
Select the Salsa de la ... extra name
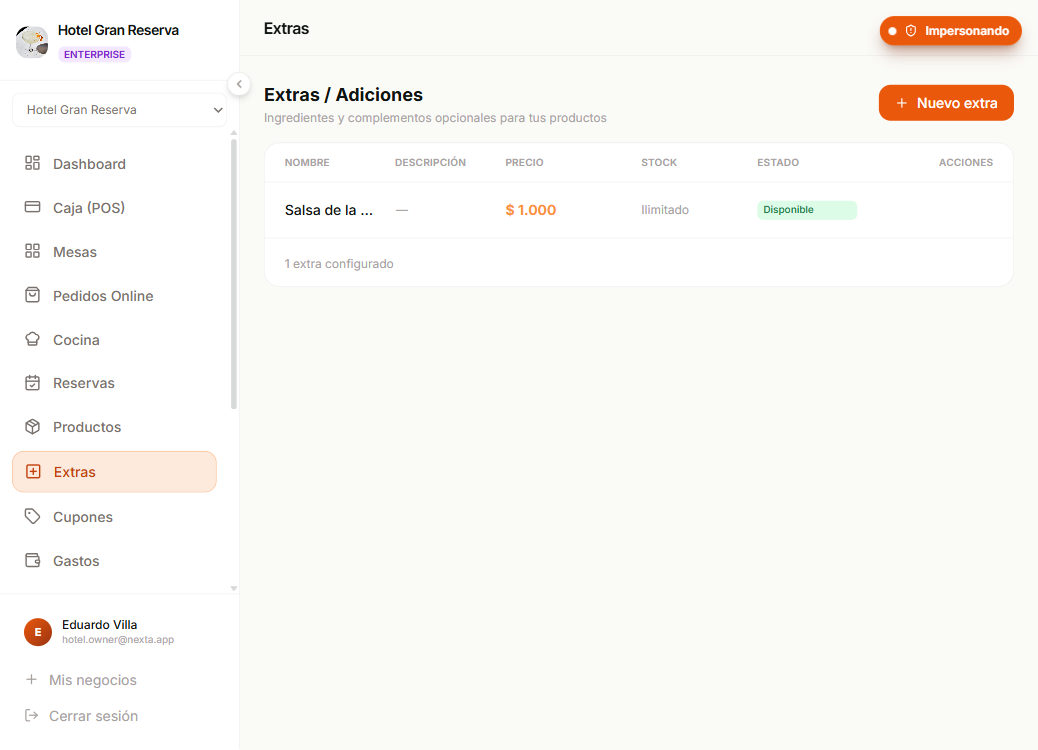coord(329,210)
